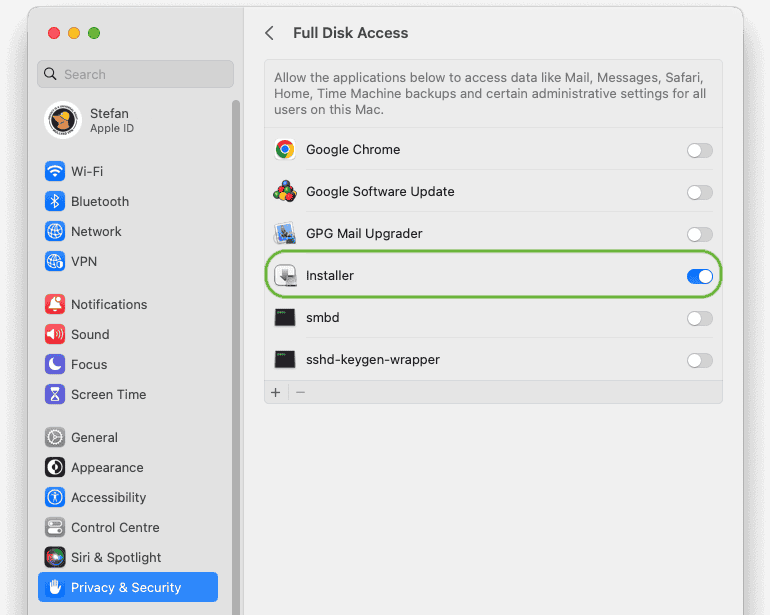Open Notifications via its bell icon
Screen dimensions: 770x615
point(55,304)
